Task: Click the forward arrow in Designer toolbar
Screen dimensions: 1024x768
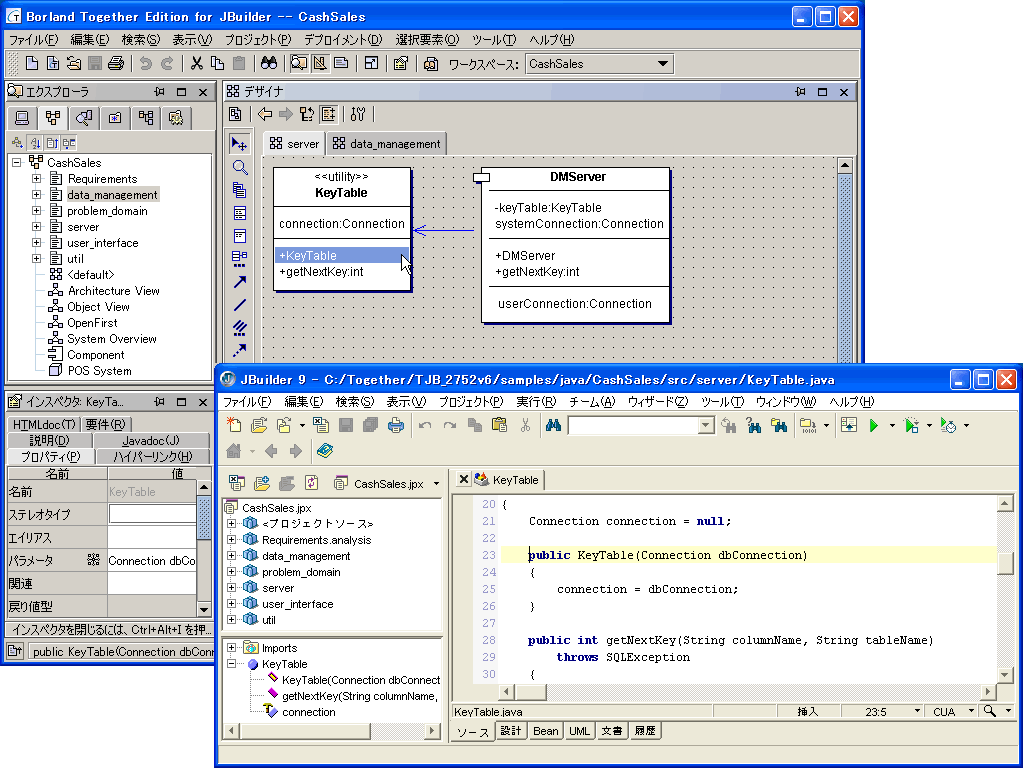Action: tap(285, 114)
